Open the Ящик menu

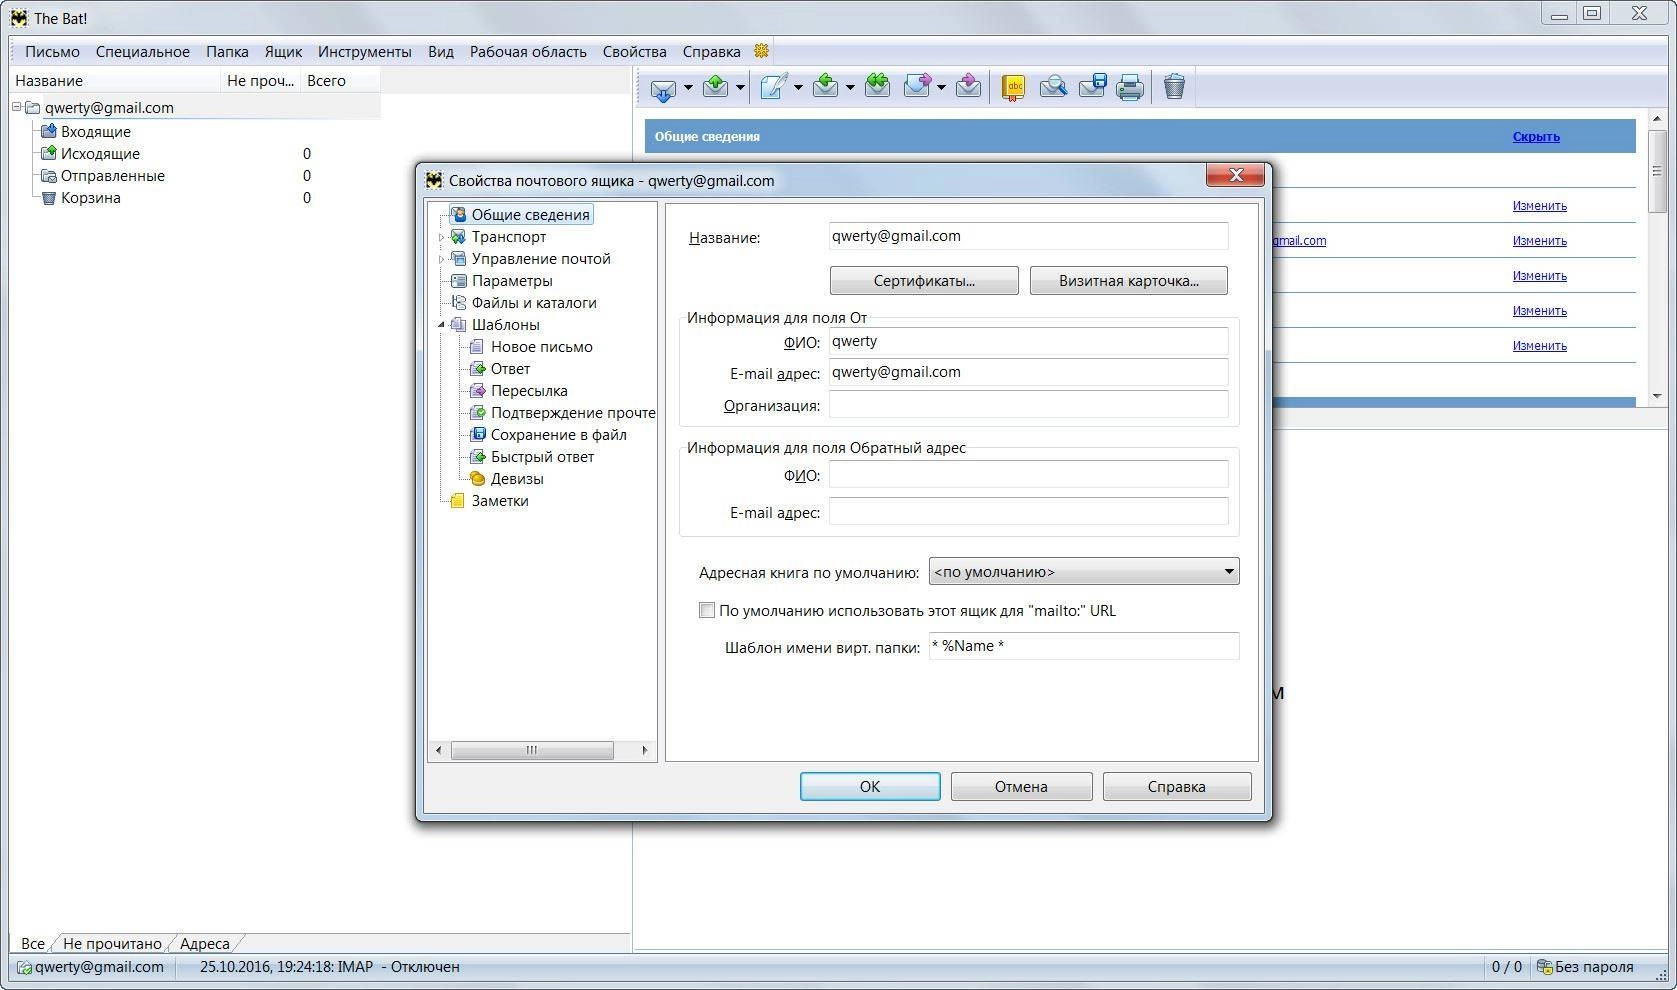(284, 52)
